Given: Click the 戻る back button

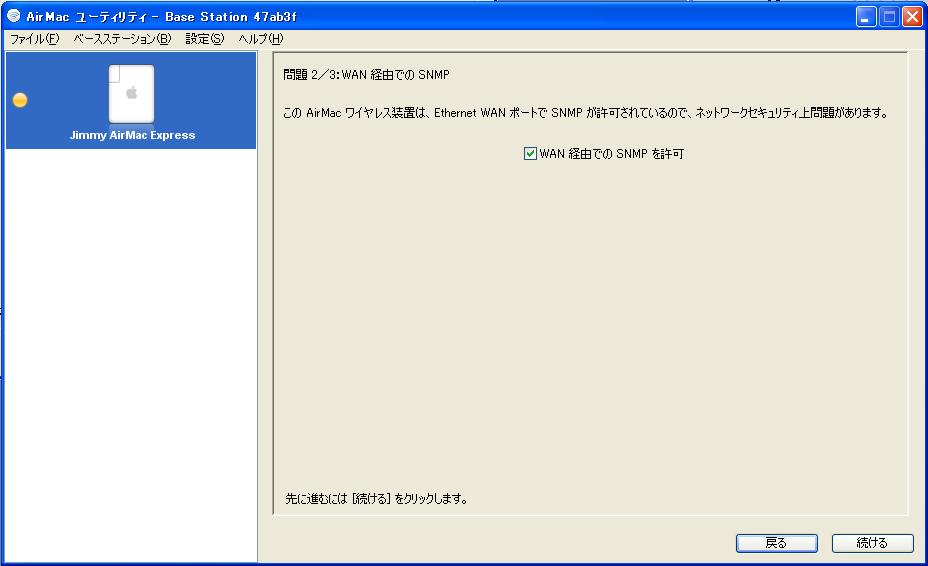Looking at the screenshot, I should click(x=776, y=543).
